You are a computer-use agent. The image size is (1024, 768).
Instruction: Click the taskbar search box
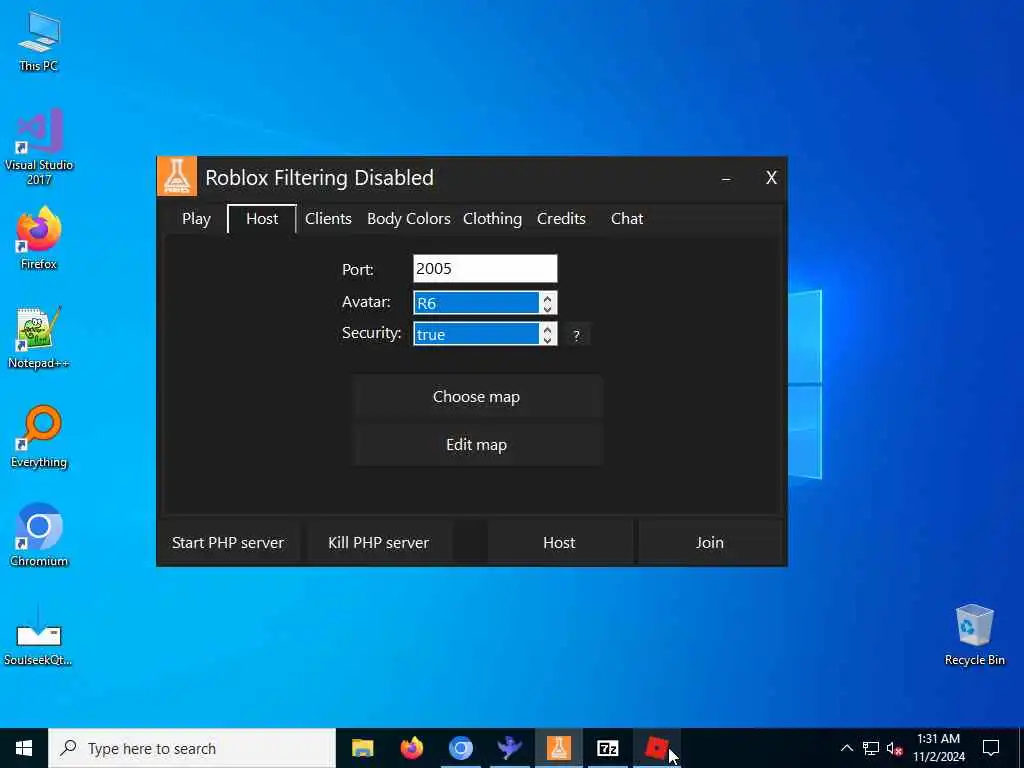[192, 748]
